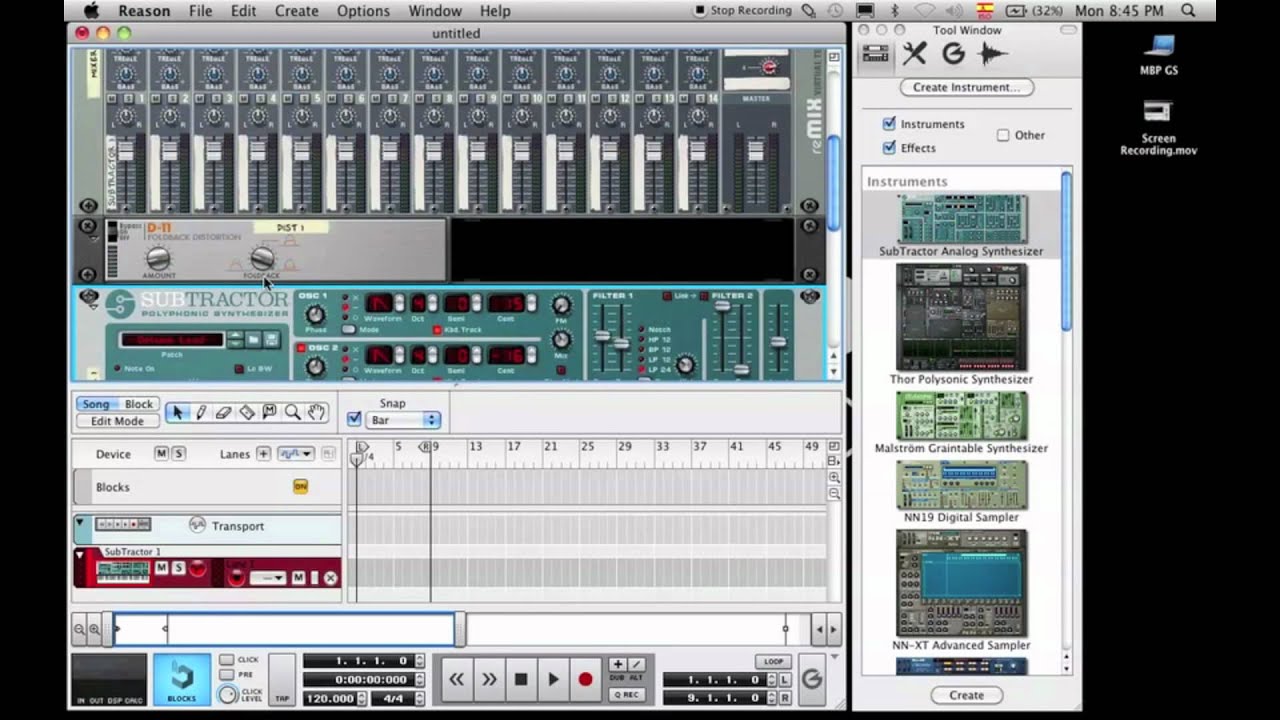Click the left locator position stepper
The width and height of the screenshot is (1280, 720).
[x=770, y=680]
